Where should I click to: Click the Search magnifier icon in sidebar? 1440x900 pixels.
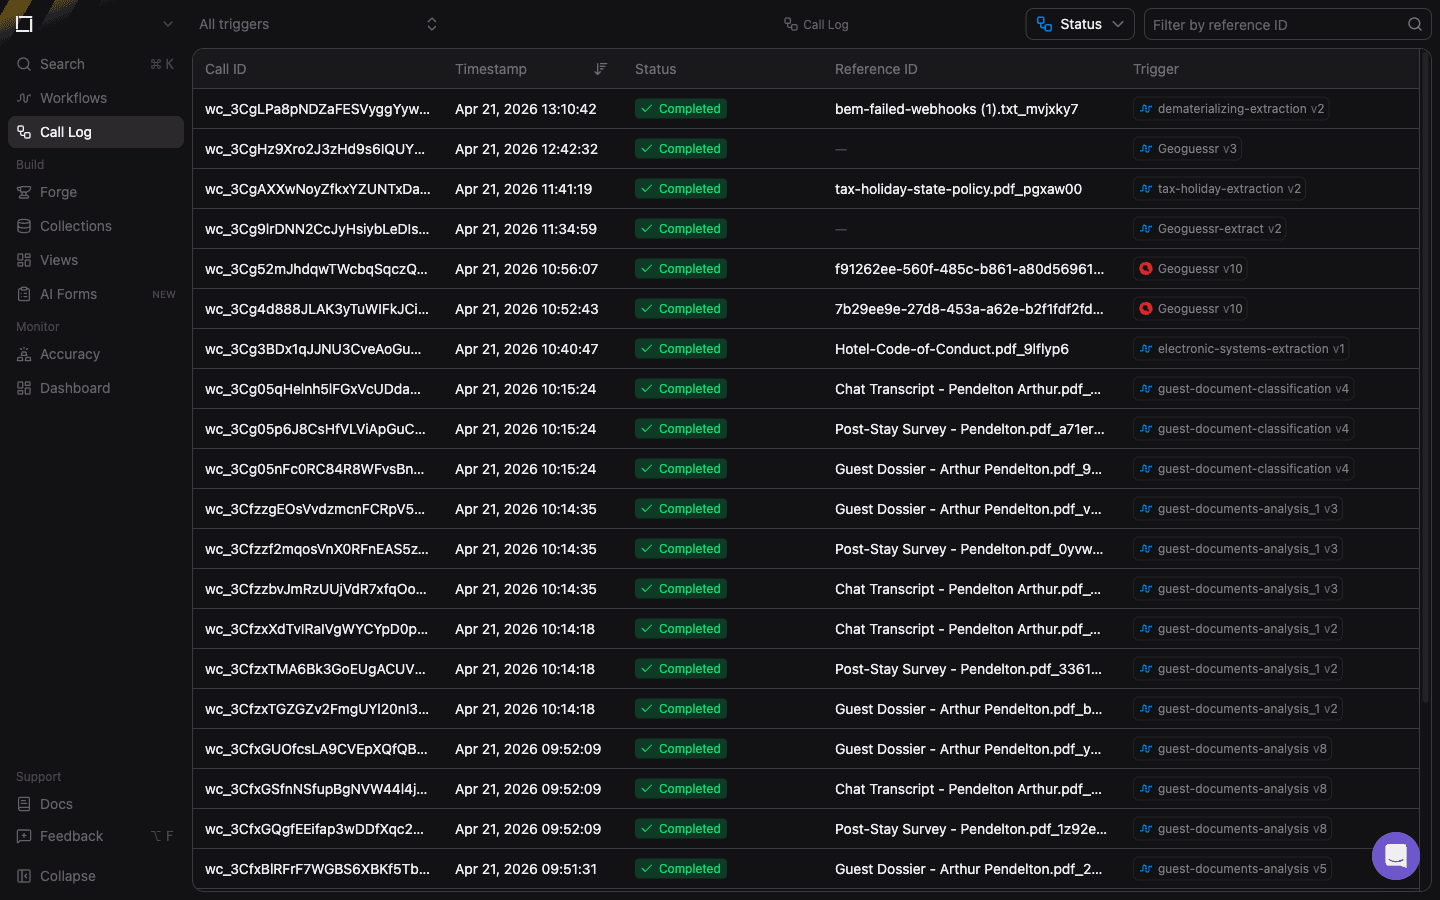24,64
